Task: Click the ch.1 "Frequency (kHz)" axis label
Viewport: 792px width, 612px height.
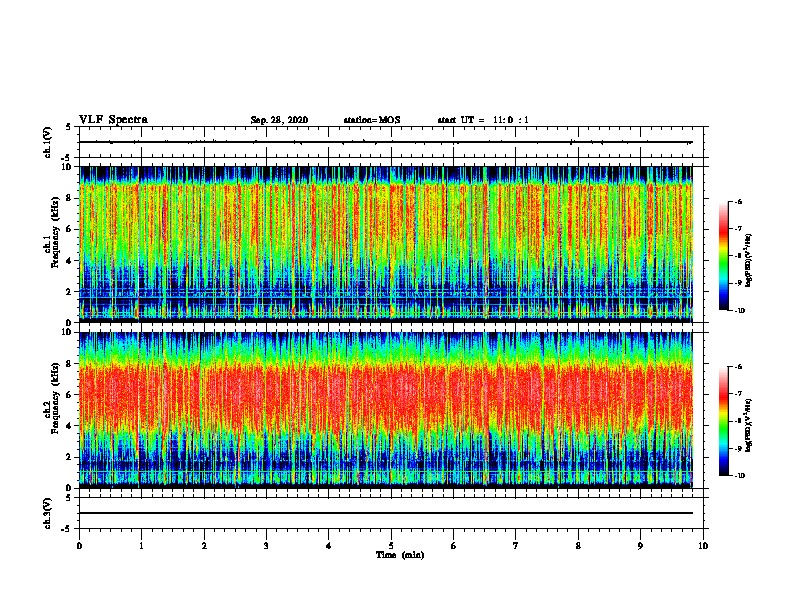Action: pos(55,232)
